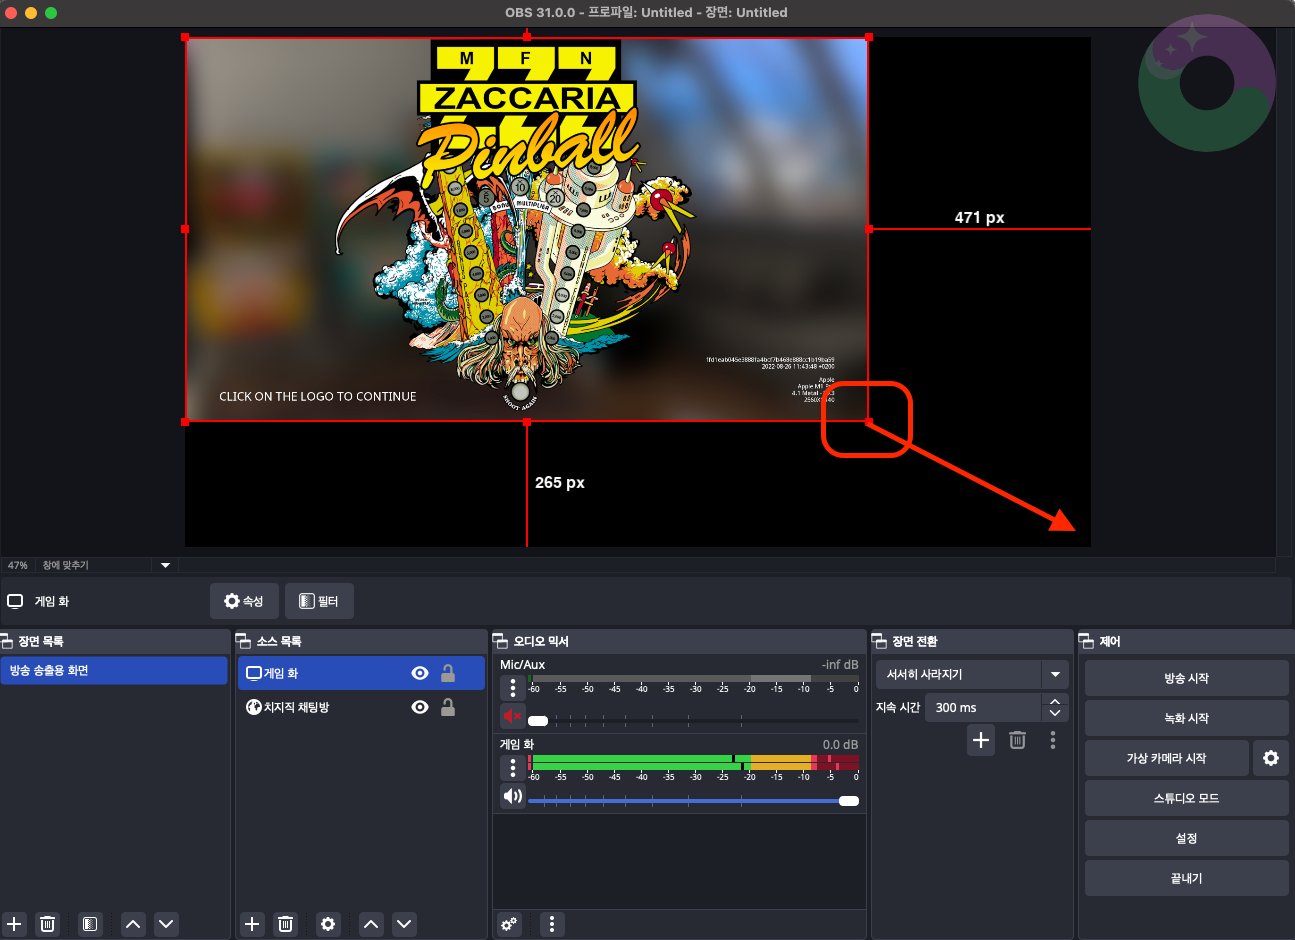
Task: Select the 게임 화 source row
Action: tap(361, 673)
